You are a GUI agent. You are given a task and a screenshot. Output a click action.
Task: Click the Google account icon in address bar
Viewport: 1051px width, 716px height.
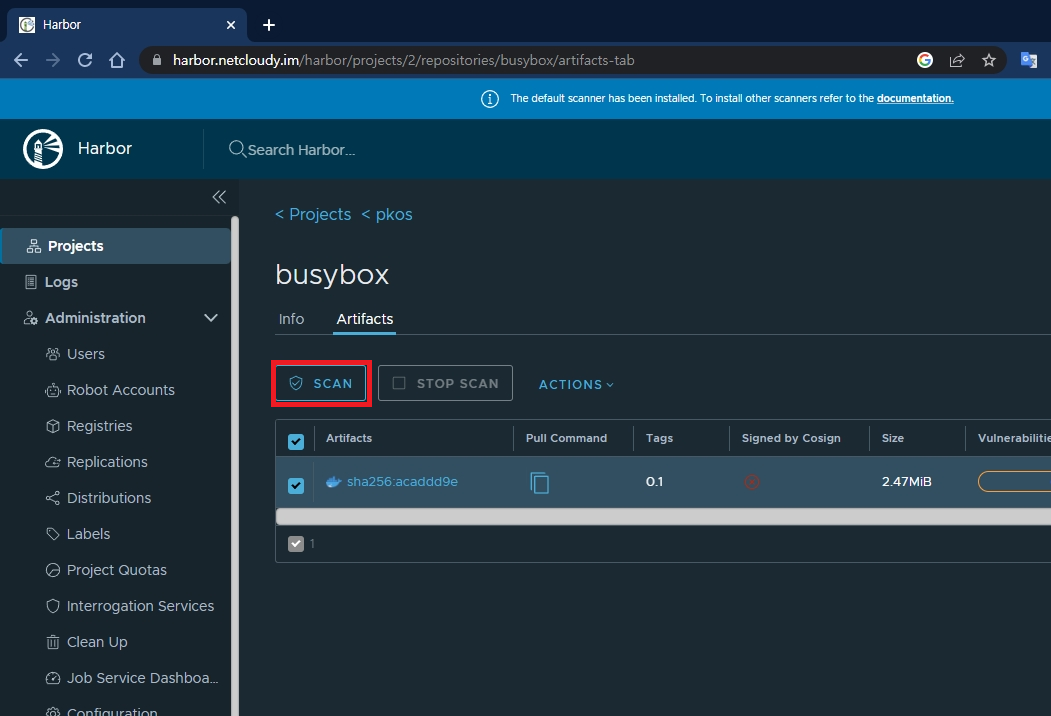[x=925, y=60]
